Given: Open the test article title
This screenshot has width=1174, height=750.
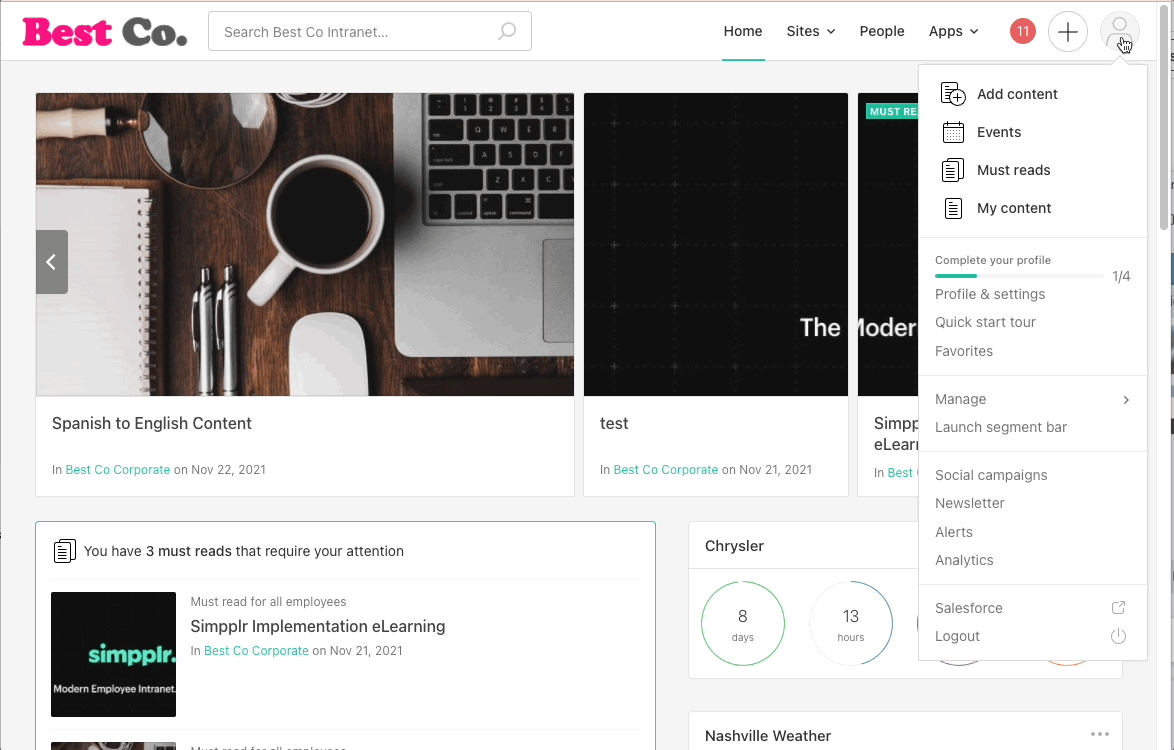Looking at the screenshot, I should (x=614, y=423).
